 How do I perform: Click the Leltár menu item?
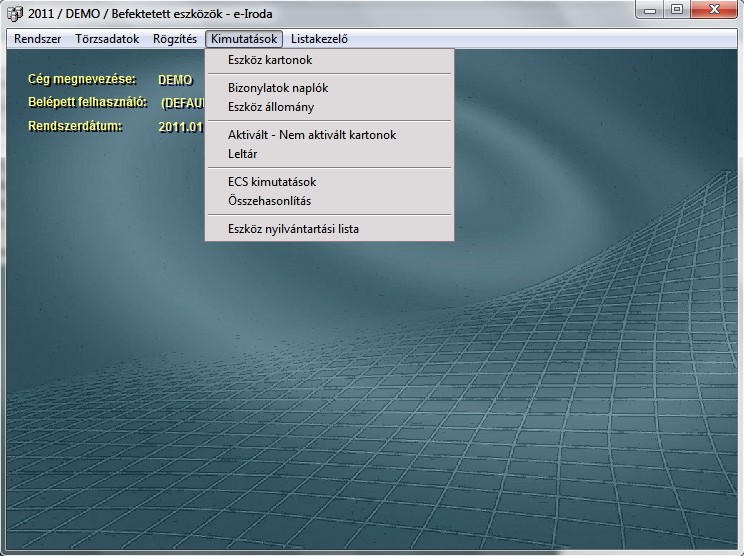click(x=243, y=154)
